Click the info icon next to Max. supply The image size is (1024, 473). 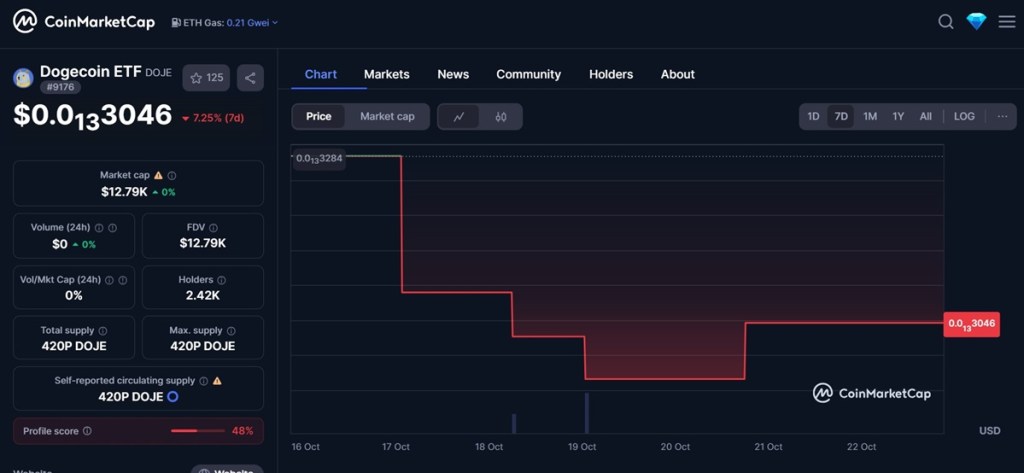[x=231, y=331]
